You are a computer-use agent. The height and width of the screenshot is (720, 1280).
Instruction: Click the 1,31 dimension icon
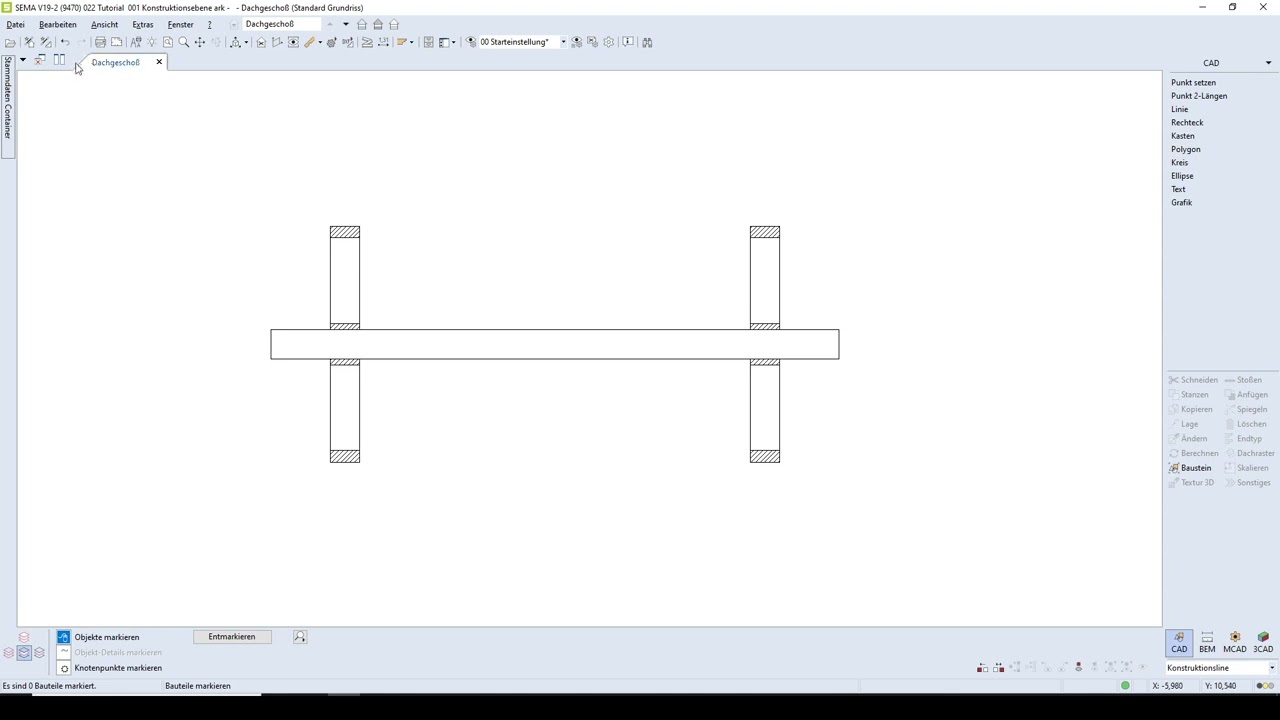point(383,42)
